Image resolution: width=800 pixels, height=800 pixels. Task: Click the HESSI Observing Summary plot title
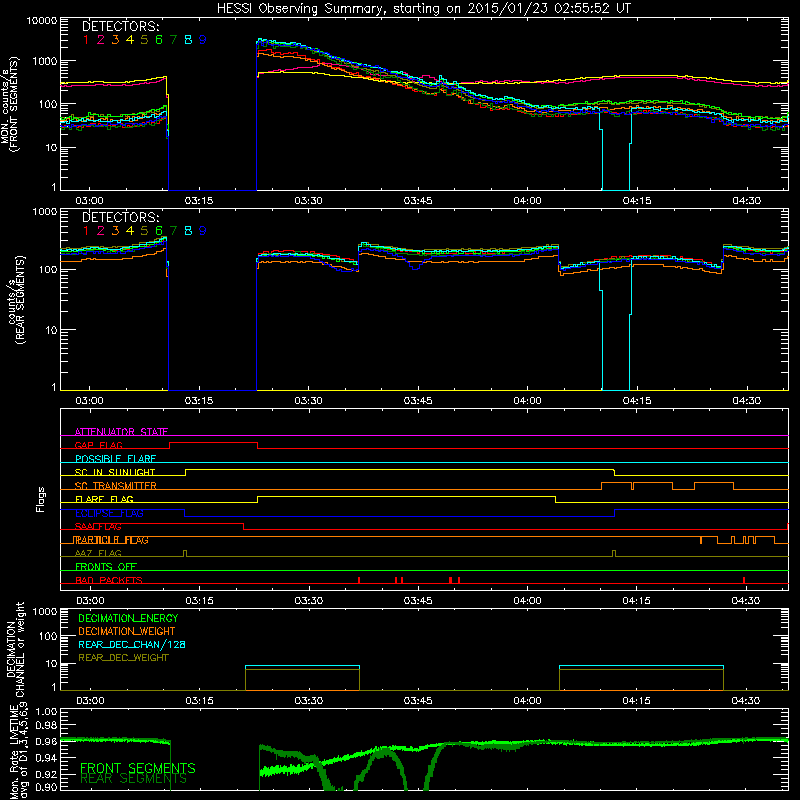coord(423,9)
